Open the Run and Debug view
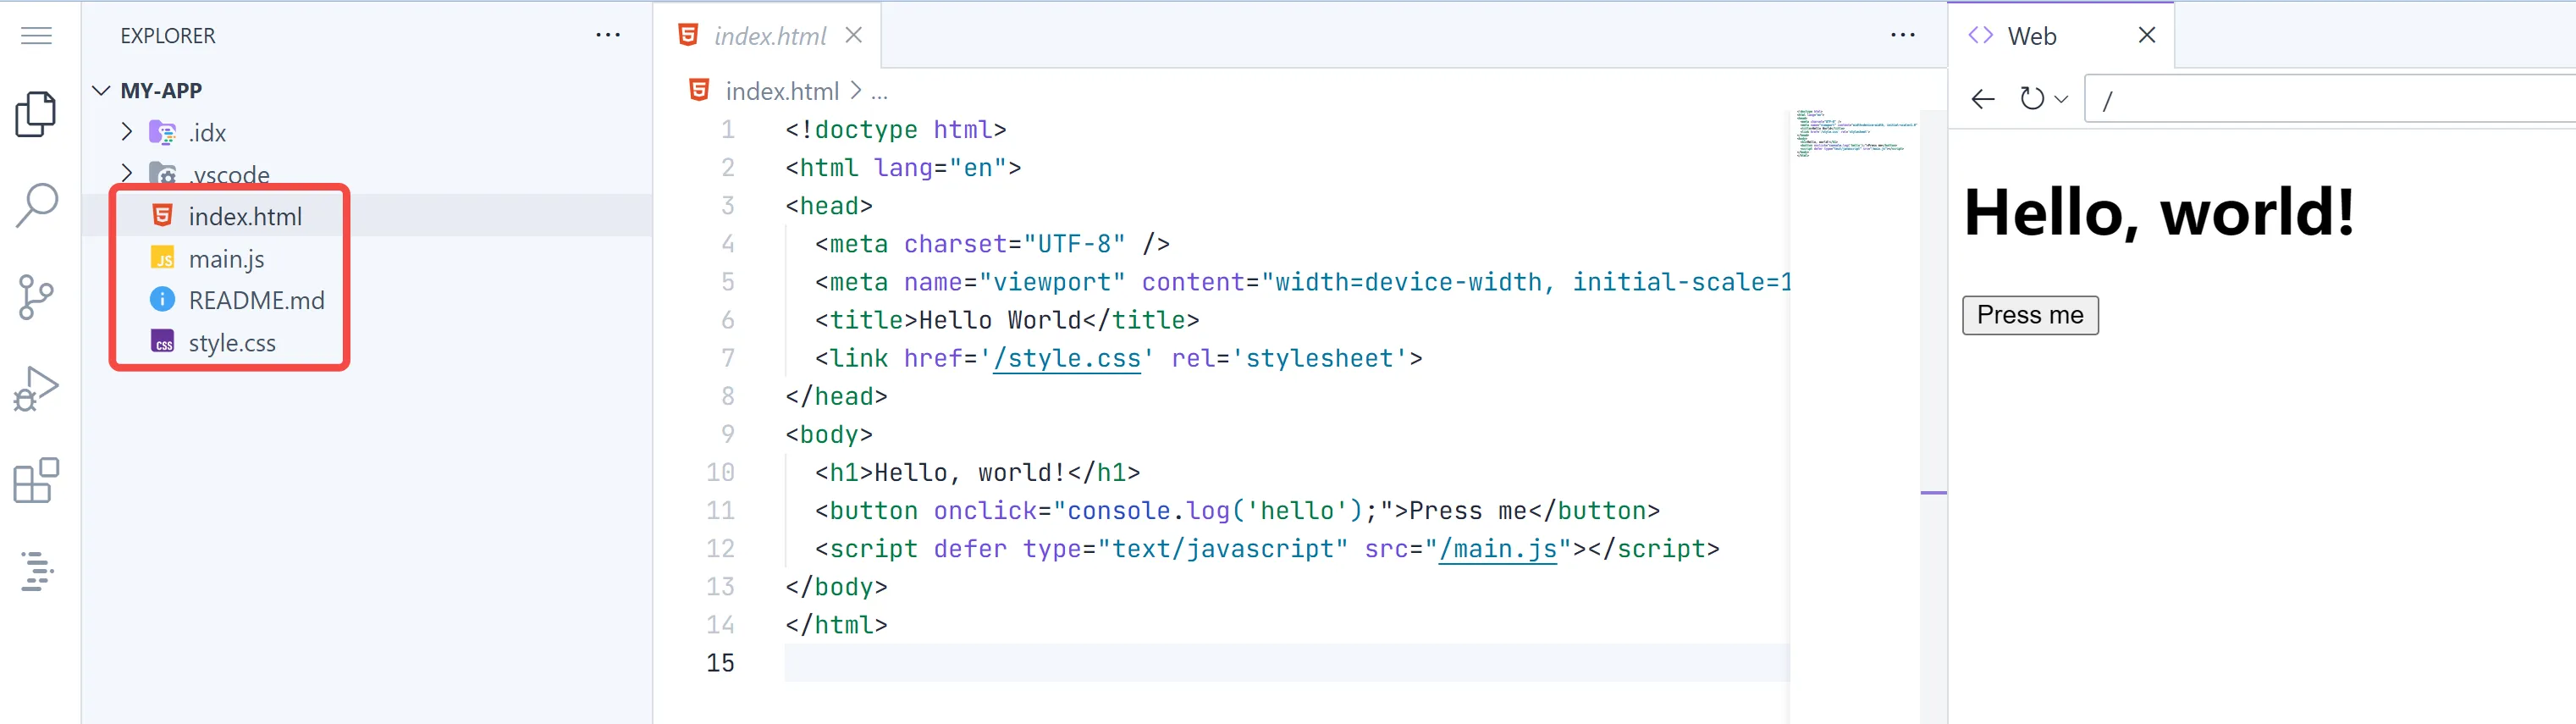Image resolution: width=2576 pixels, height=724 pixels. 37,388
